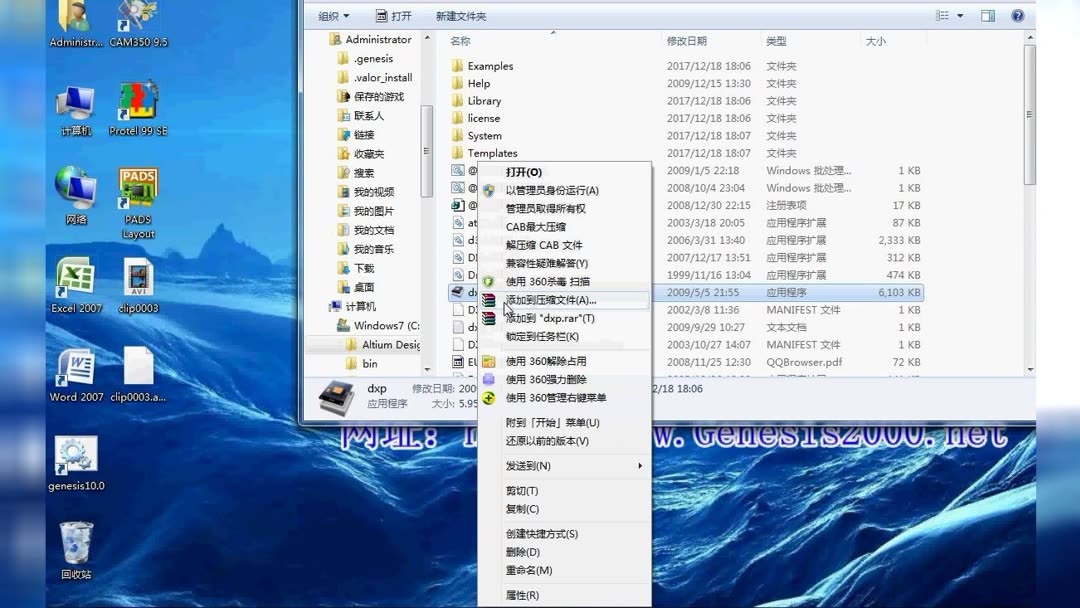Image resolution: width=1080 pixels, height=608 pixels.
Task: Select the Templates folder in the file list
Action: pyautogui.click(x=492, y=153)
